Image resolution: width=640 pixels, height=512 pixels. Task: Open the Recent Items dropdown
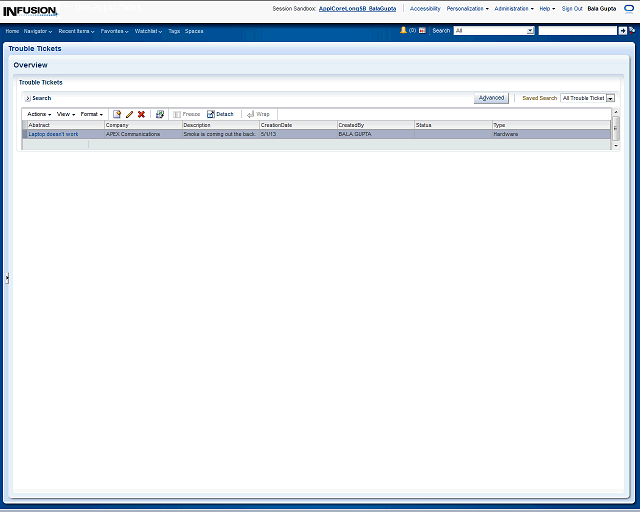[x=76, y=31]
